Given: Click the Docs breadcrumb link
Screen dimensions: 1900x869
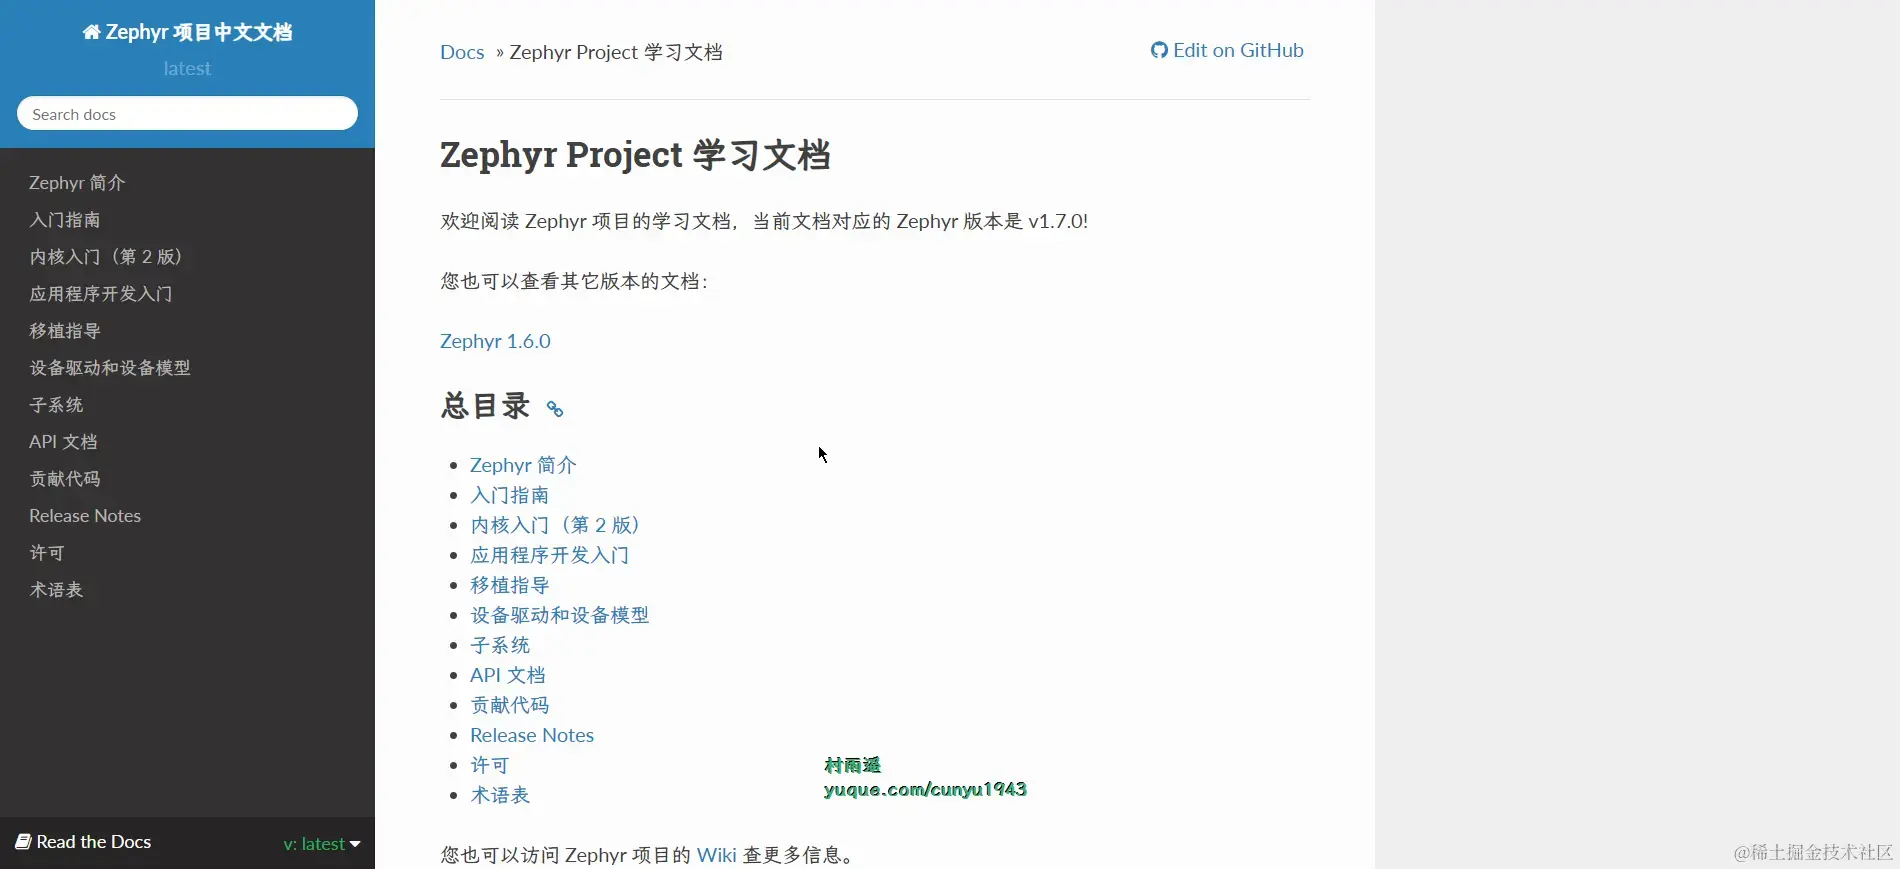Looking at the screenshot, I should click(462, 52).
